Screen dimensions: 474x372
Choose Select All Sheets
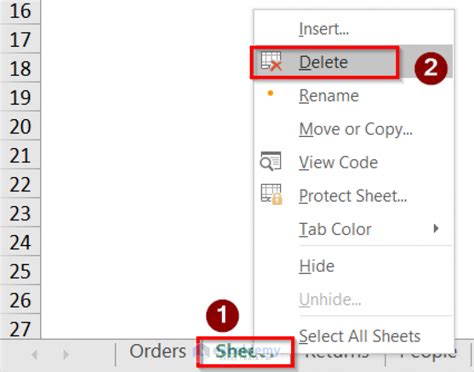coord(359,336)
